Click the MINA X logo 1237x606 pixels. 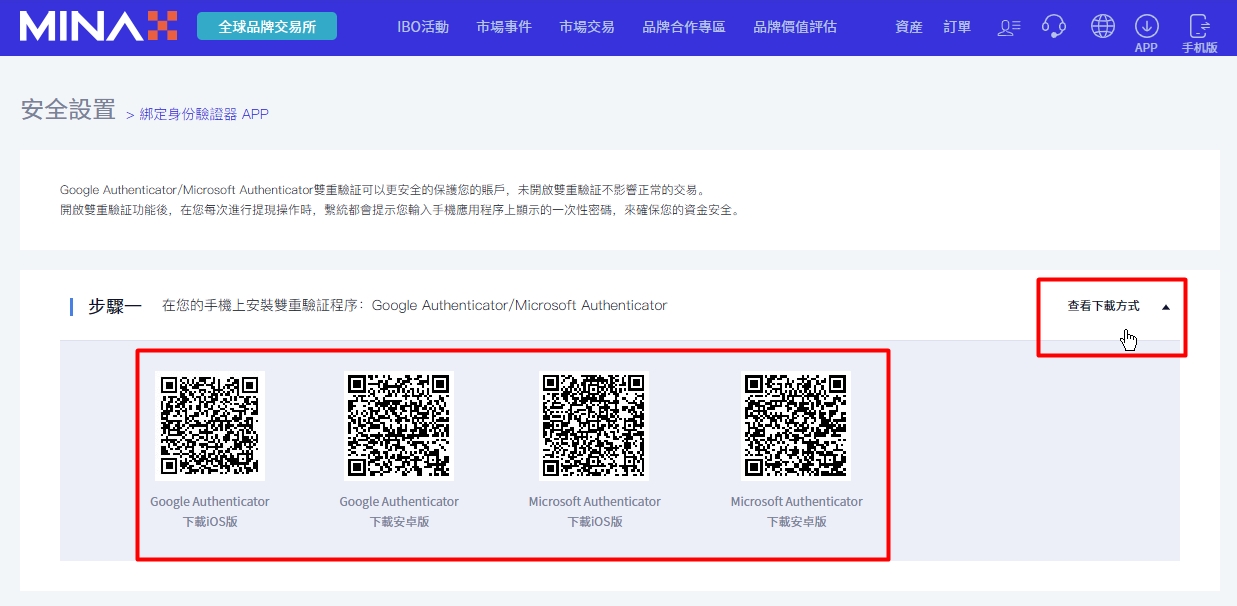coord(98,26)
